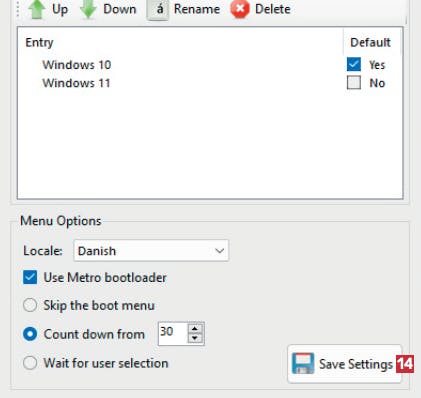Viewport: 421px width, 398px height.
Task: Click the Rename accent-letter icon
Action: coord(158,10)
